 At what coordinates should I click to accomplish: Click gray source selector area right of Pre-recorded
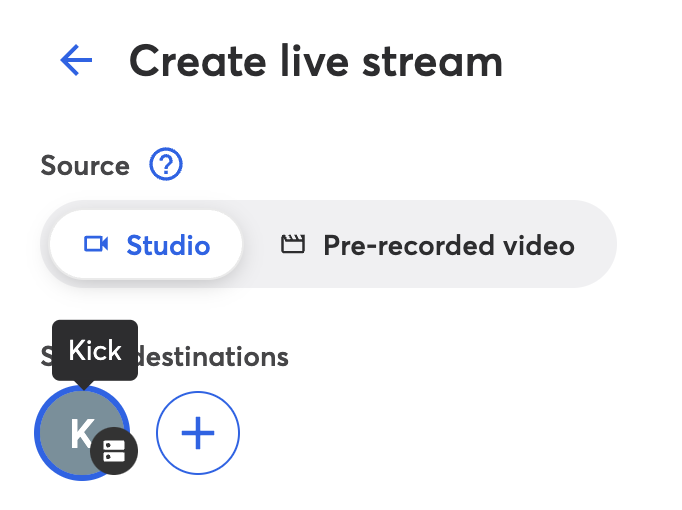tap(598, 245)
